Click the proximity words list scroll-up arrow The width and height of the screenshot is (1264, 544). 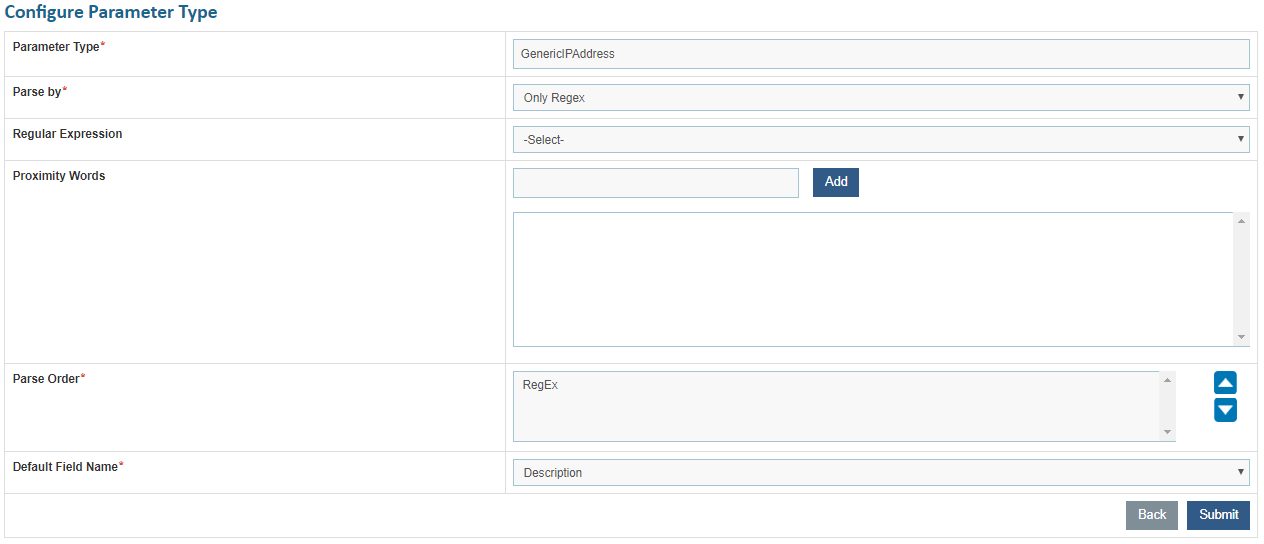point(1241,221)
